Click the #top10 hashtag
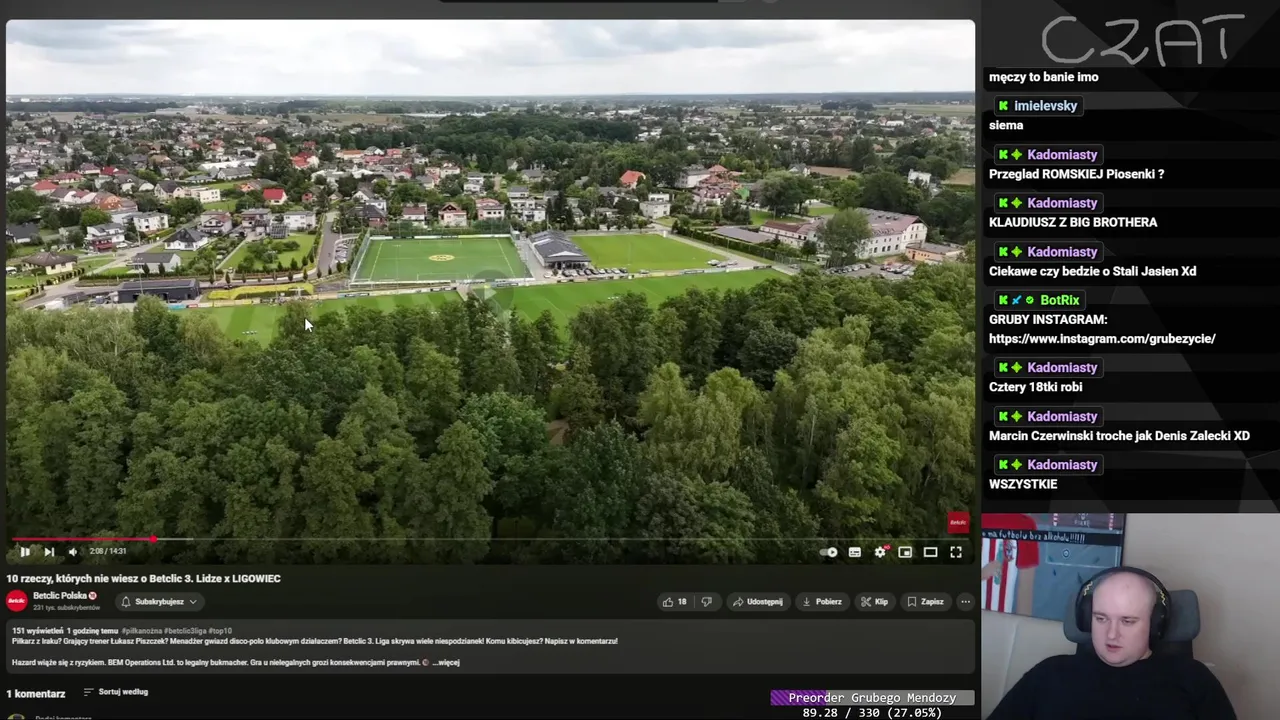 [x=219, y=632]
